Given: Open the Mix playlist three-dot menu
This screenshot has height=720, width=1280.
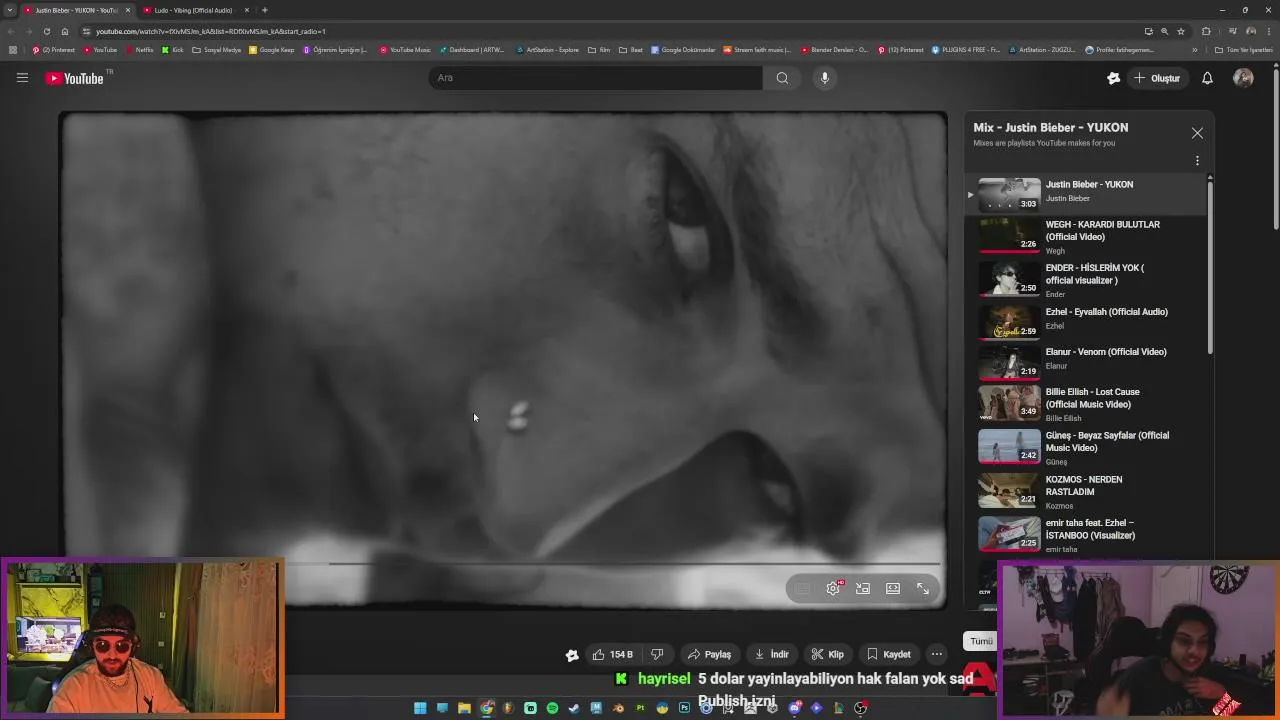Looking at the screenshot, I should coord(1197,160).
